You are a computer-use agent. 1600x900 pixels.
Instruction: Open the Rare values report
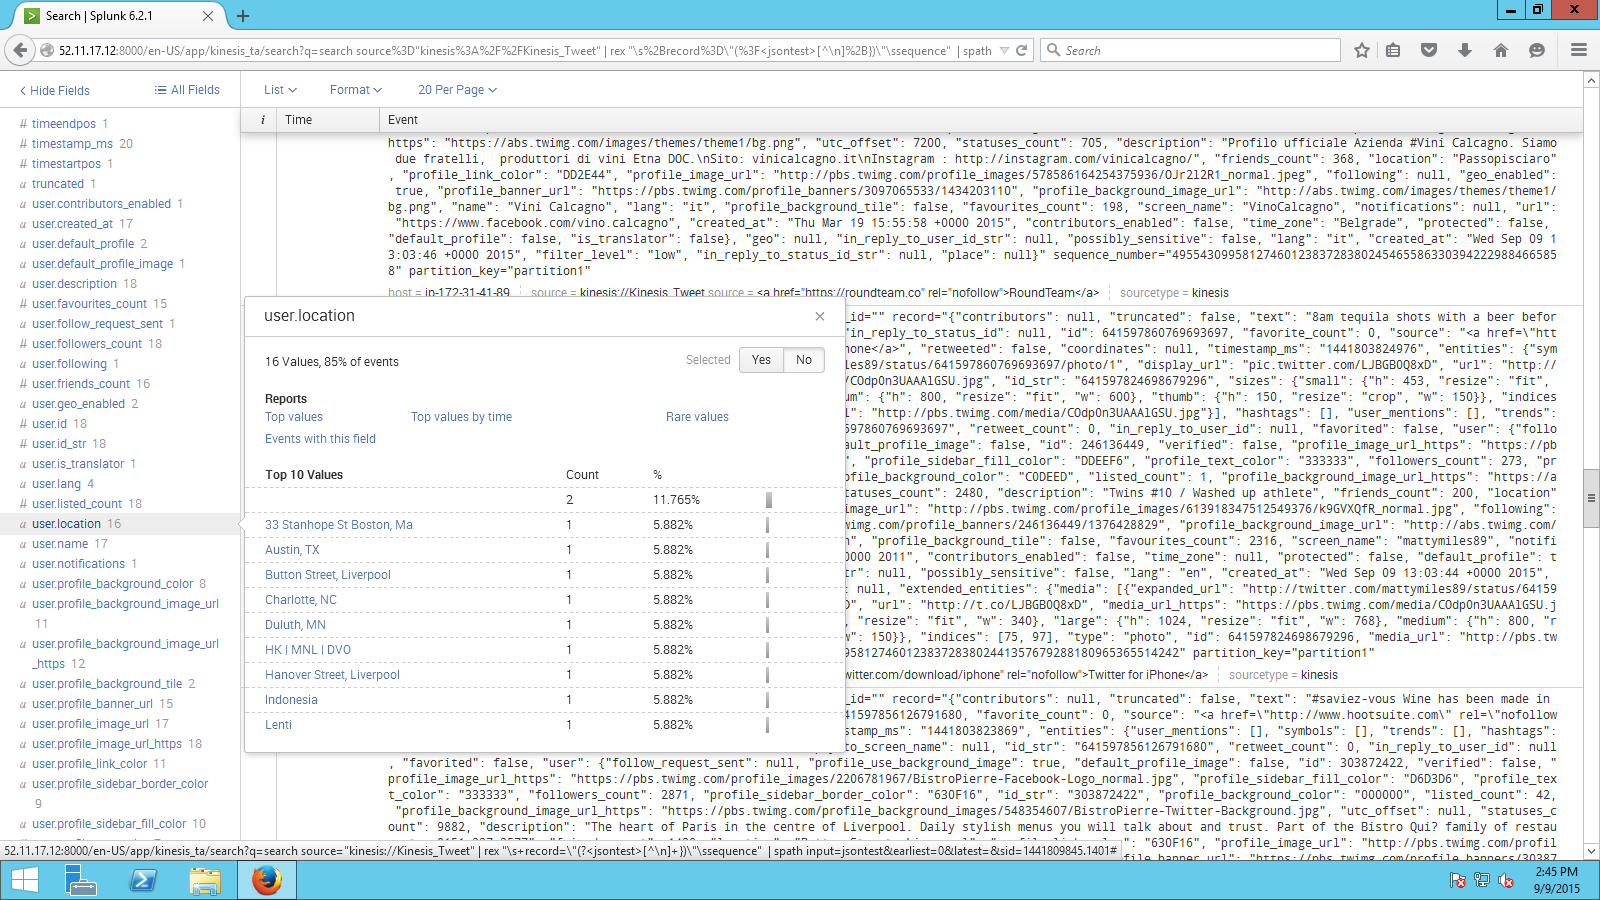click(x=697, y=417)
